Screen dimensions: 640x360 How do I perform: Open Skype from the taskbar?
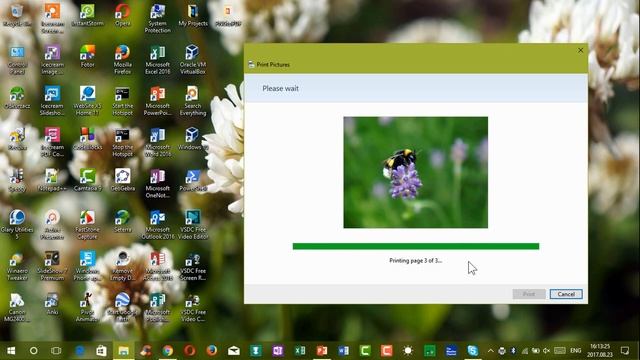(x=473, y=351)
